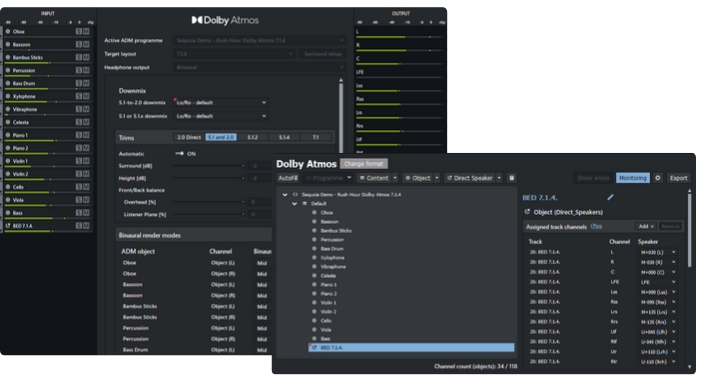The width and height of the screenshot is (705, 380).
Task: Open the Active ADM programme dropdown
Action: (x=259, y=40)
